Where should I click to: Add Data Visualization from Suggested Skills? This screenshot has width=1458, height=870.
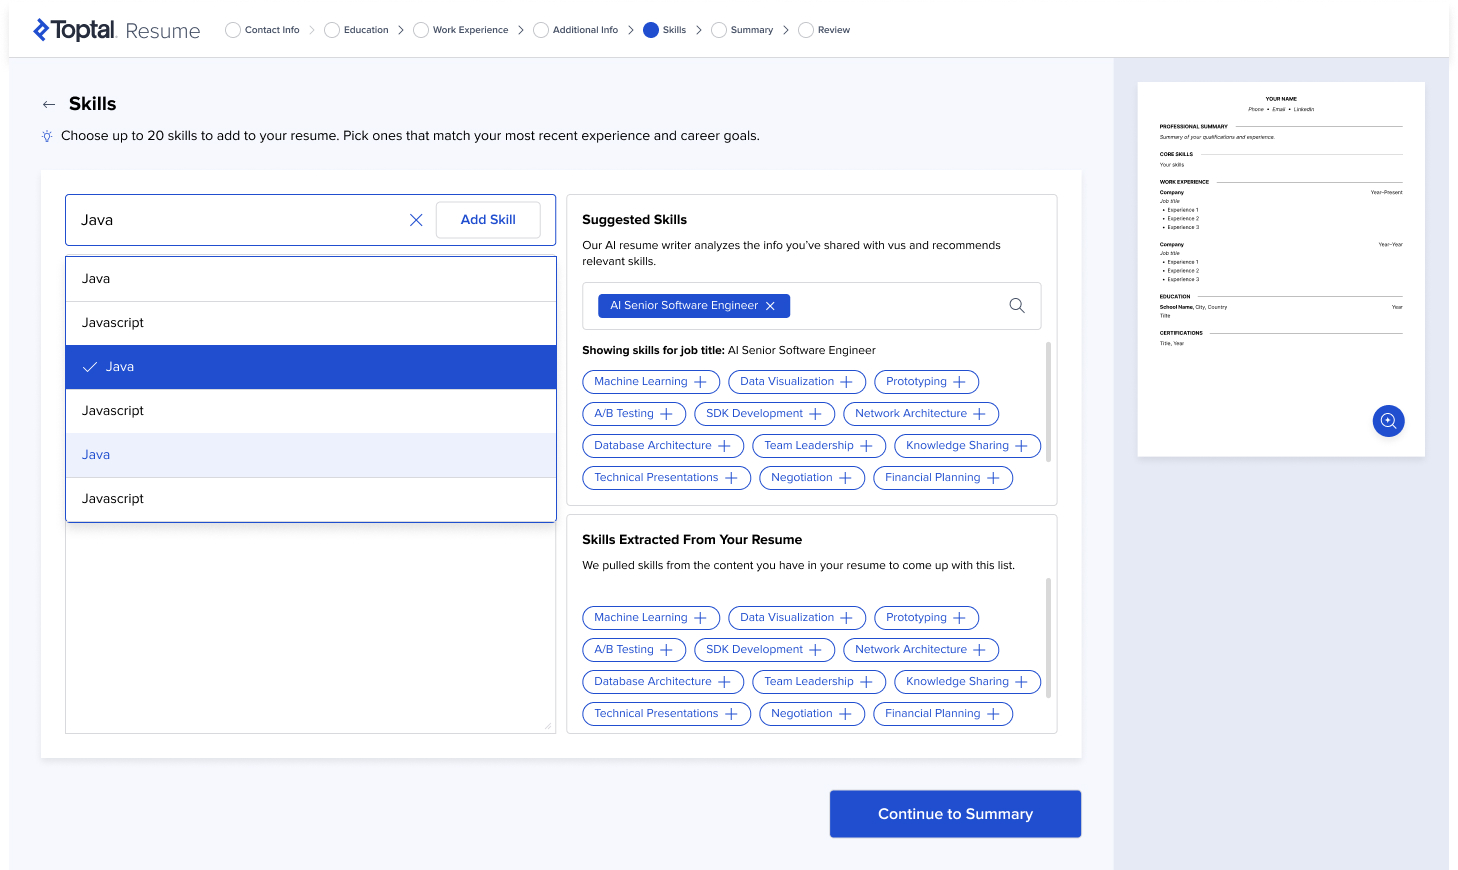pyautogui.click(x=797, y=382)
